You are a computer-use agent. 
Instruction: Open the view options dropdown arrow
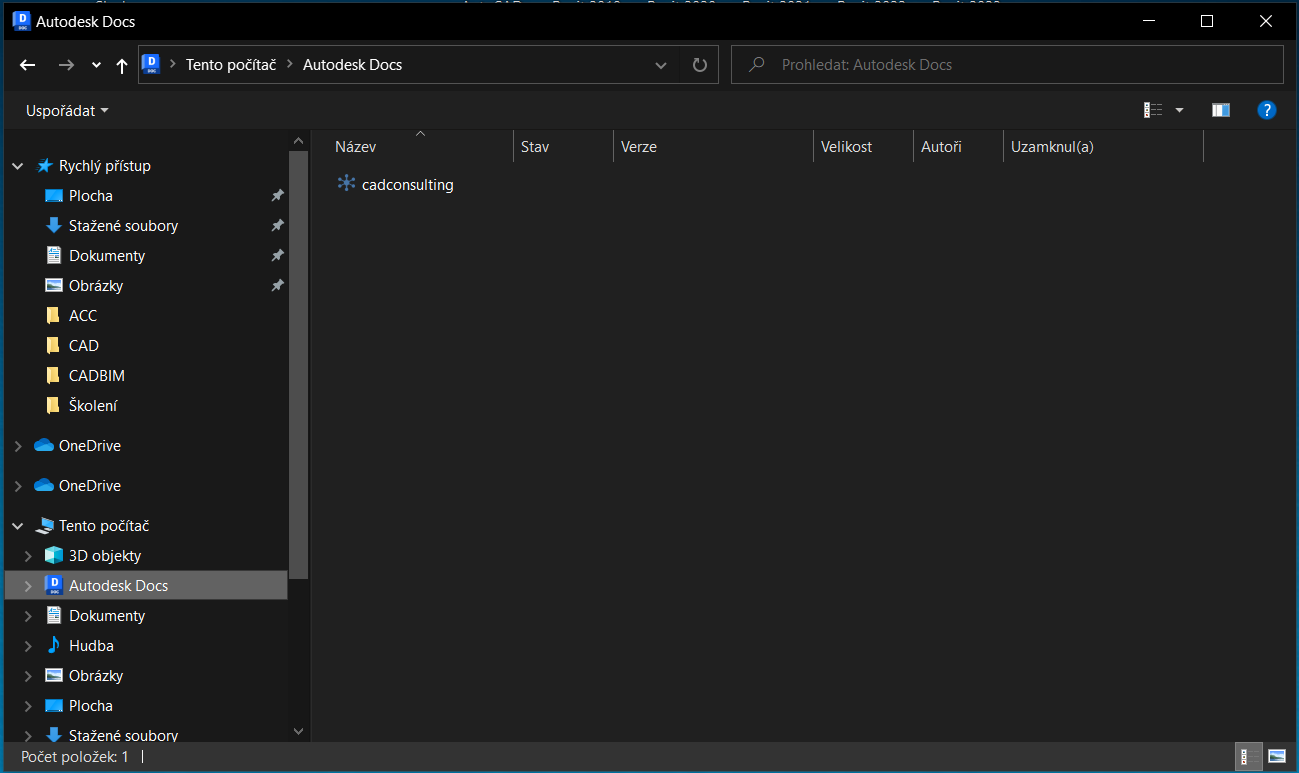tap(1179, 110)
